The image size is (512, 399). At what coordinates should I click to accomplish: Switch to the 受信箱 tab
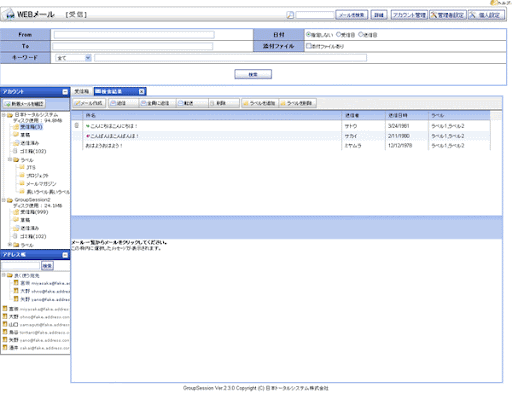(82, 92)
